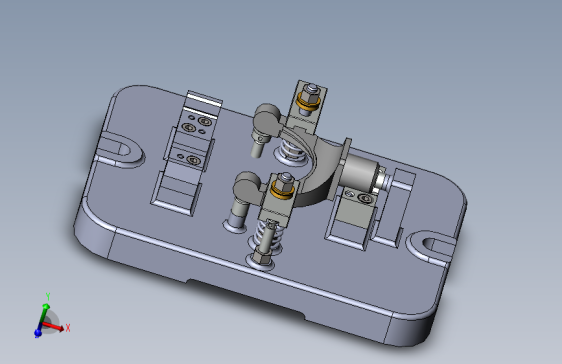562x364 pixels.
Task: Select the support post under the lower clamp arm
Action: click(x=238, y=212)
